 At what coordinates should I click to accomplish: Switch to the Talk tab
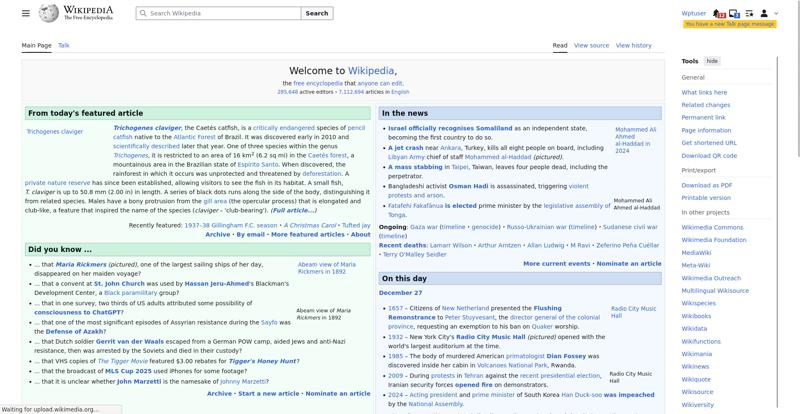[x=64, y=45]
